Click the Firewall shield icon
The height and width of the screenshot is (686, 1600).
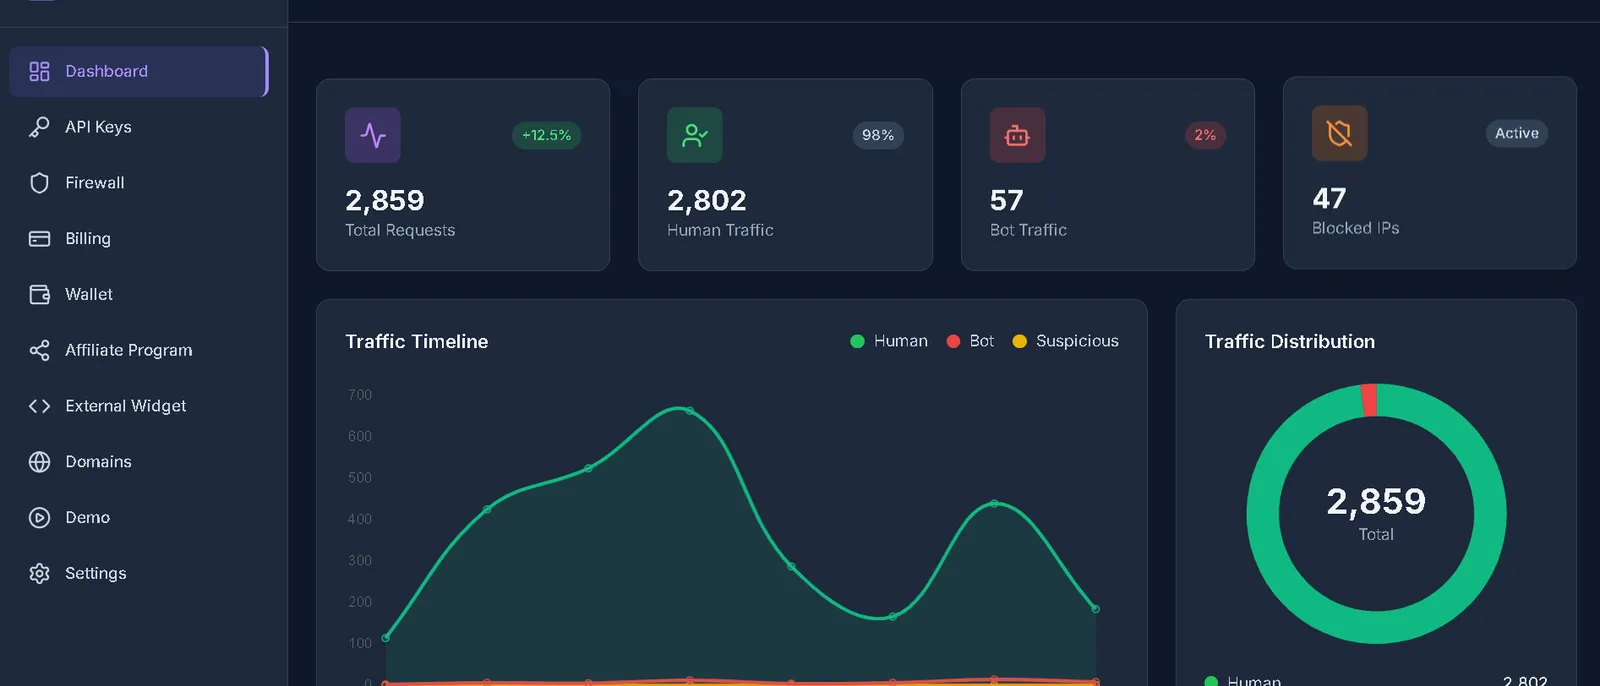click(x=39, y=183)
